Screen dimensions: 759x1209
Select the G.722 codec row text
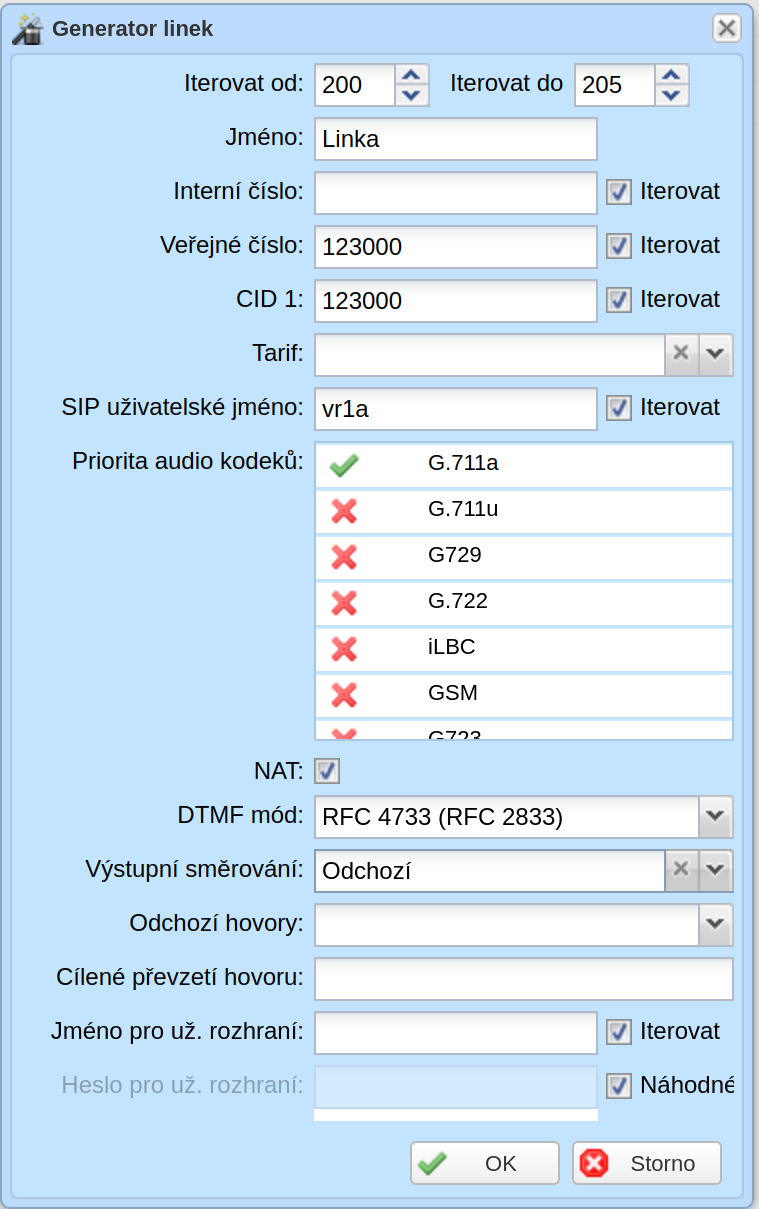pyautogui.click(x=458, y=601)
